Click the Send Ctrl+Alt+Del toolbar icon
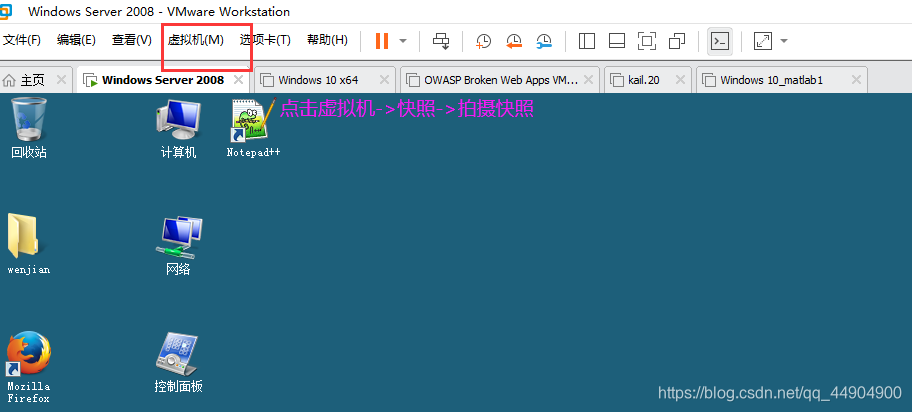Screen dimensions: 912x412 [x=441, y=41]
